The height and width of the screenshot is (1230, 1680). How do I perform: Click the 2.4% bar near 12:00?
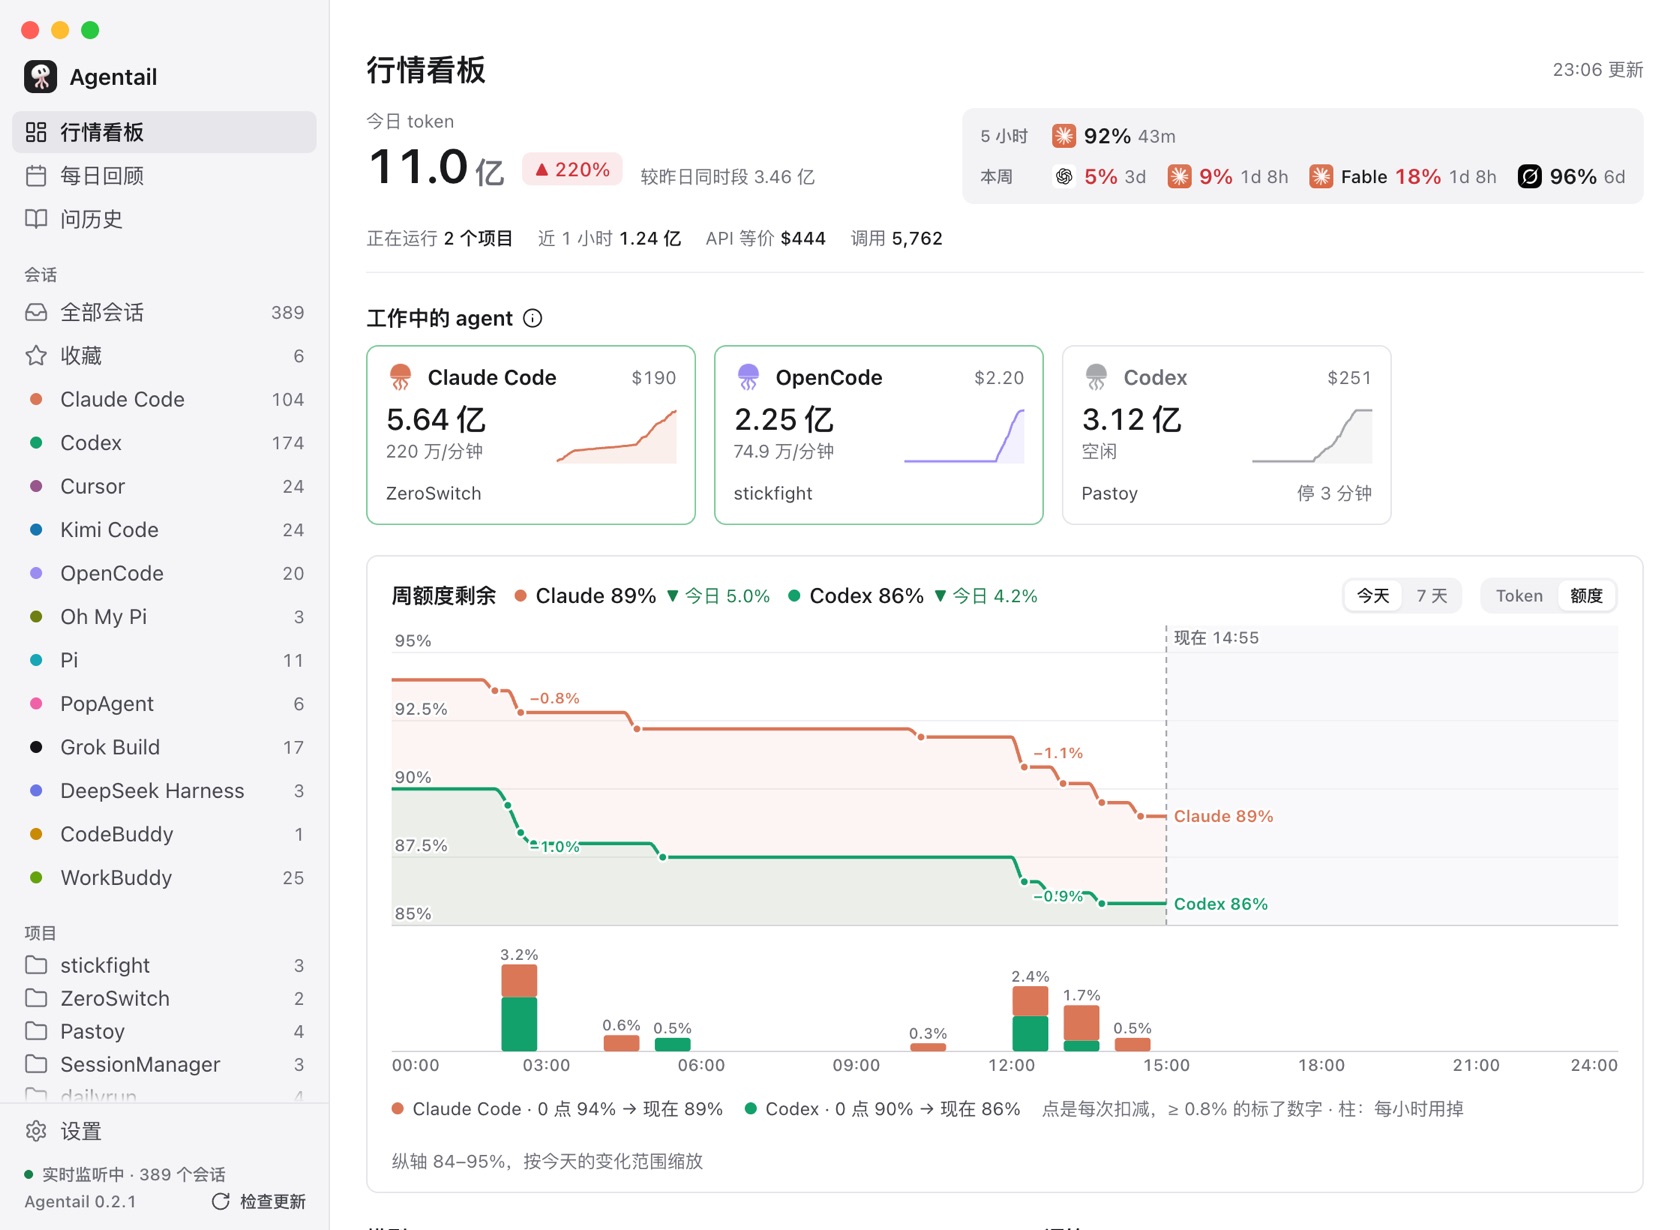1030,1018
